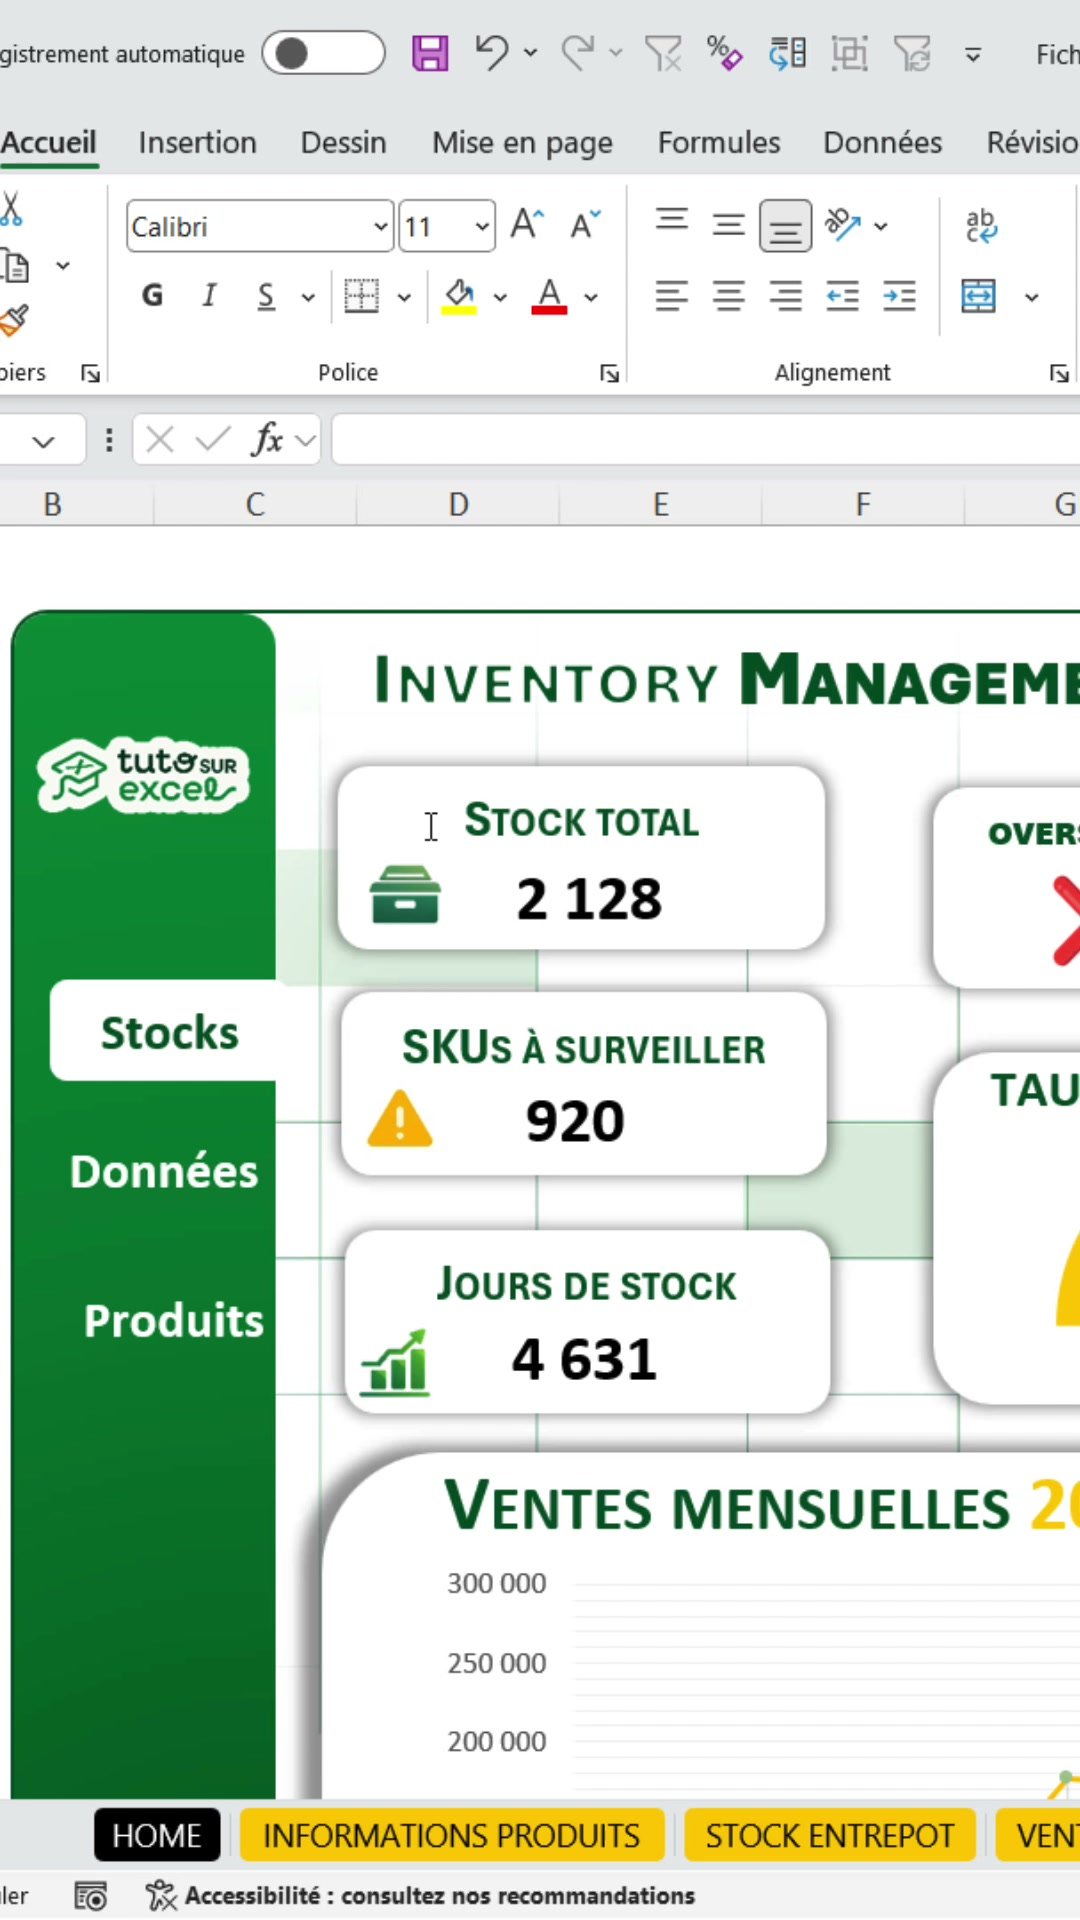Image resolution: width=1080 pixels, height=1920 pixels.
Task: Click the green growth chart icon
Action: [395, 1362]
